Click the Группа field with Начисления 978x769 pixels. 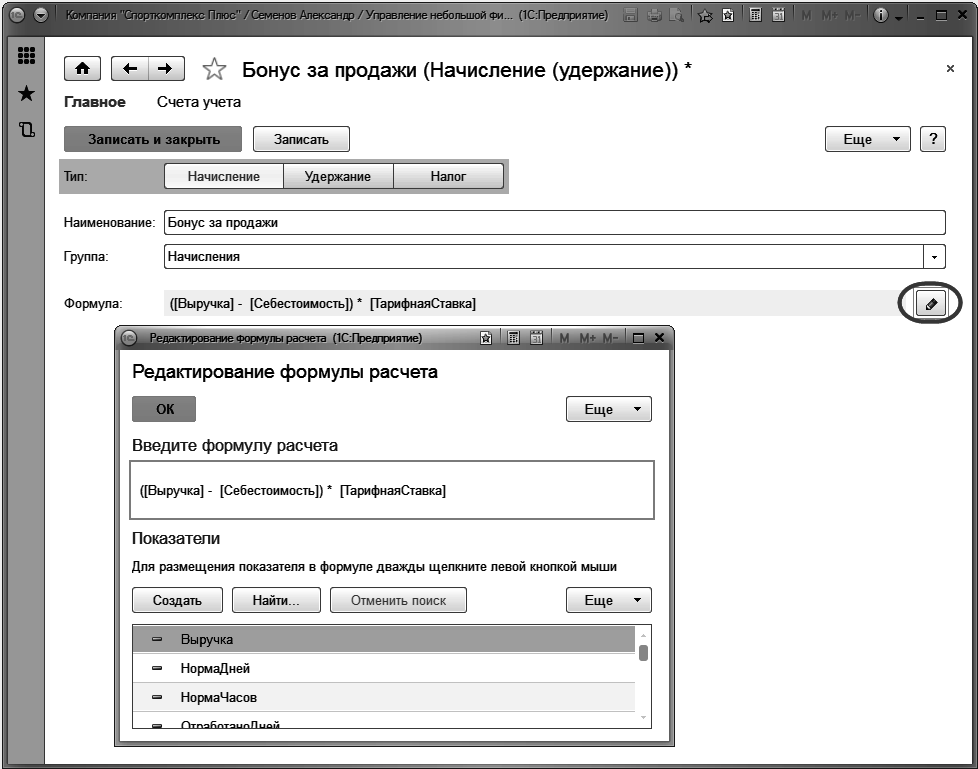[x=544, y=256]
